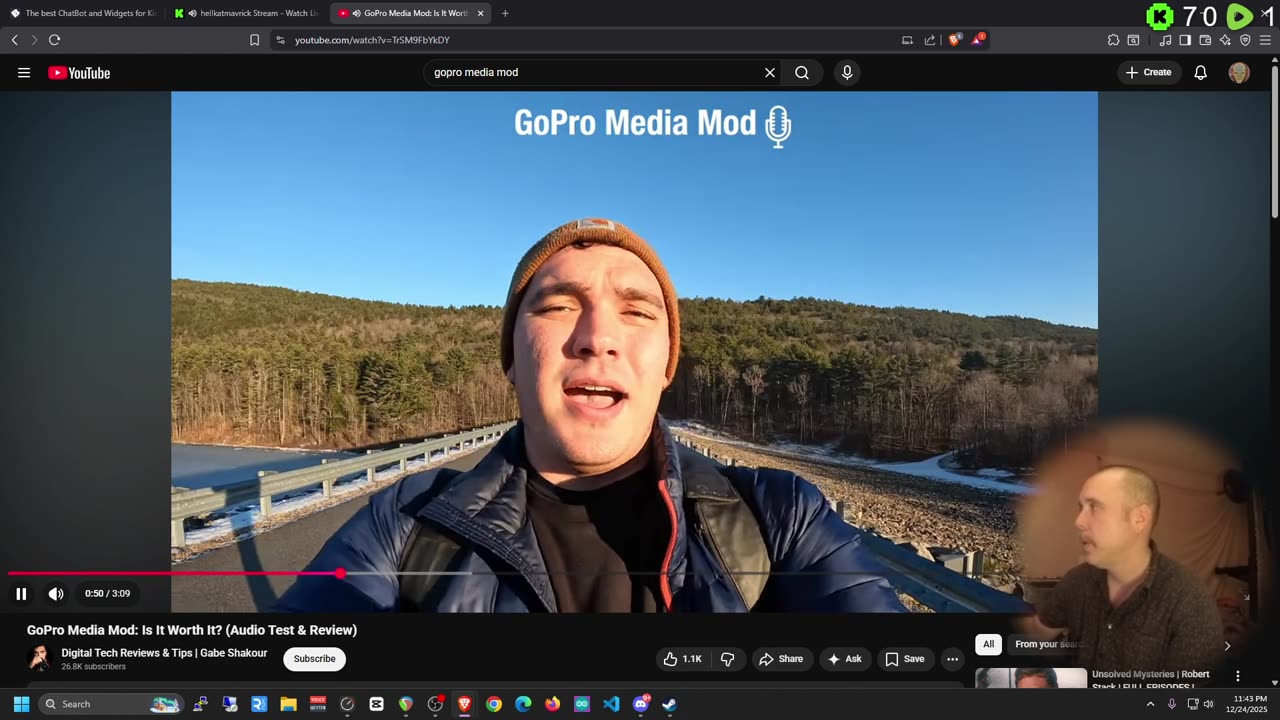Open the Create dropdown
The height and width of the screenshot is (720, 1280).
pos(1149,72)
